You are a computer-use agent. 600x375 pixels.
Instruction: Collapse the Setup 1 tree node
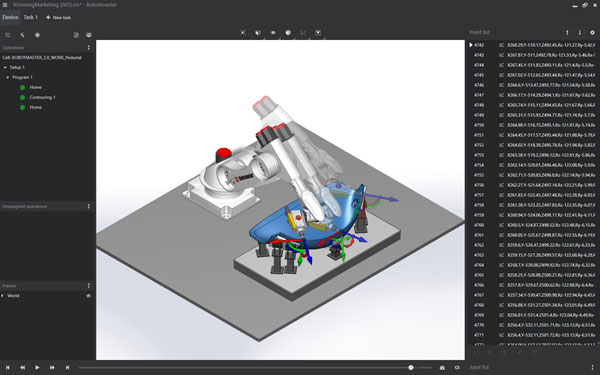pyautogui.click(x=5, y=67)
